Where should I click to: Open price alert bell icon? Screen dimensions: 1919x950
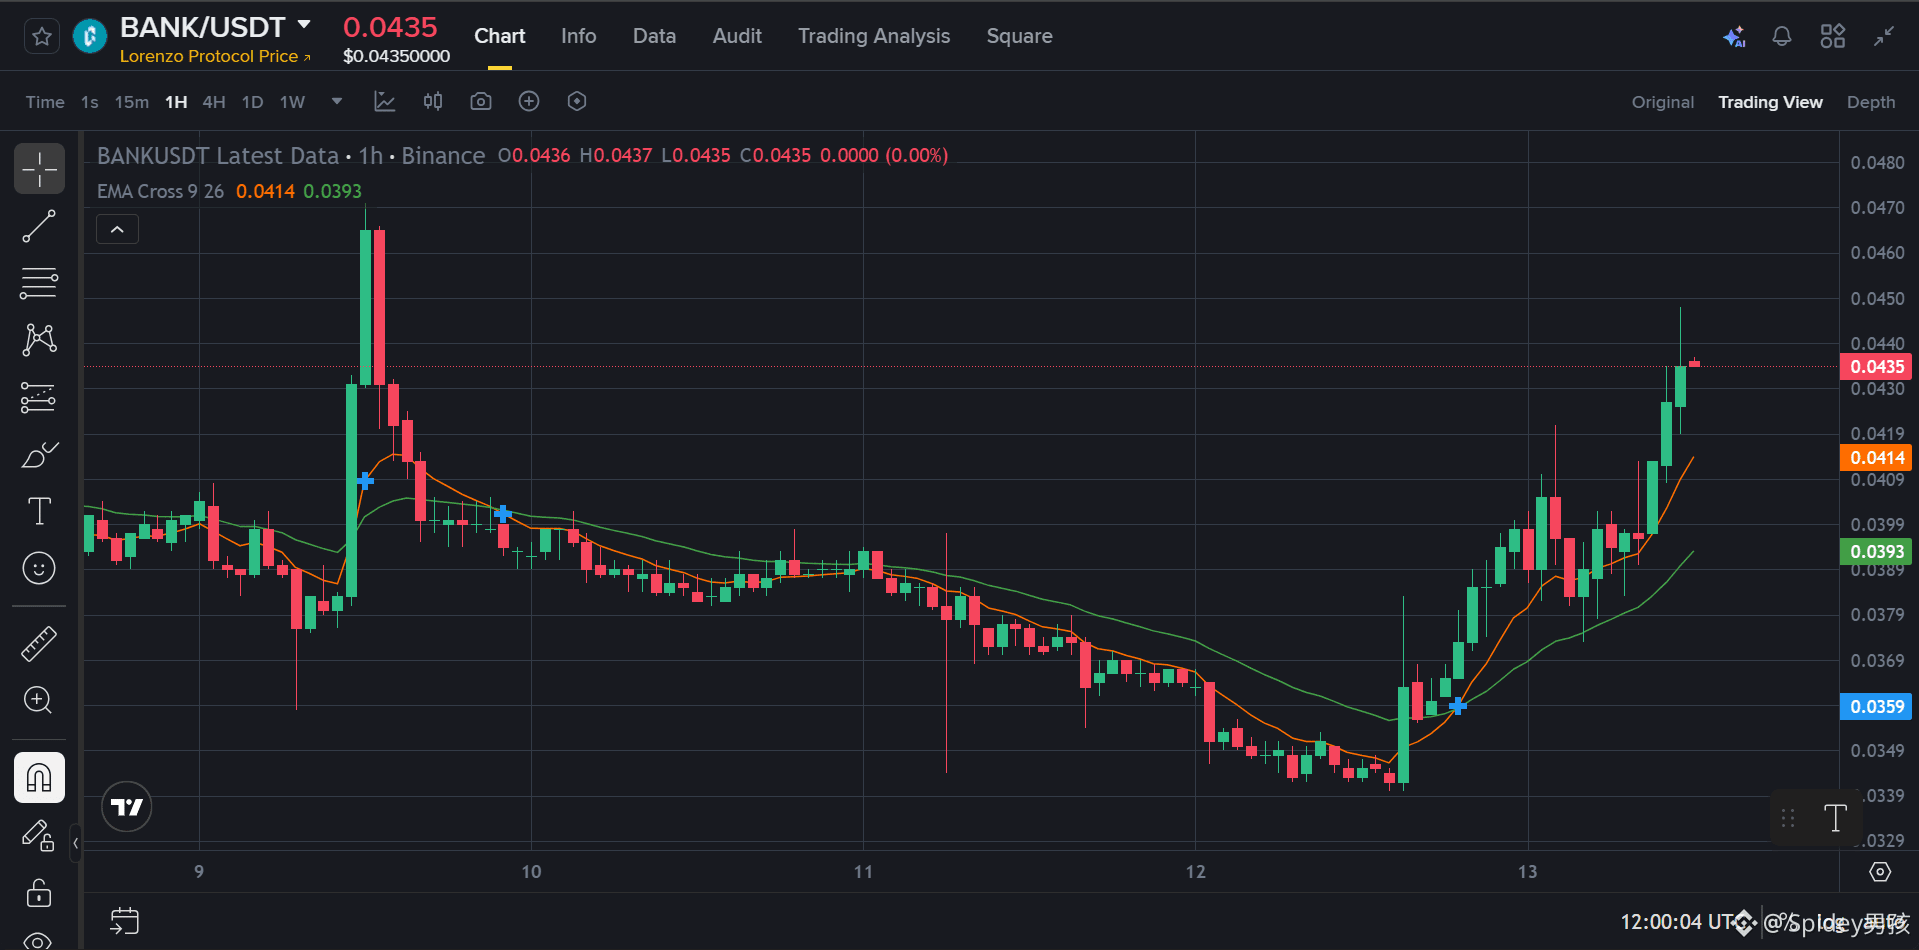point(1782,37)
